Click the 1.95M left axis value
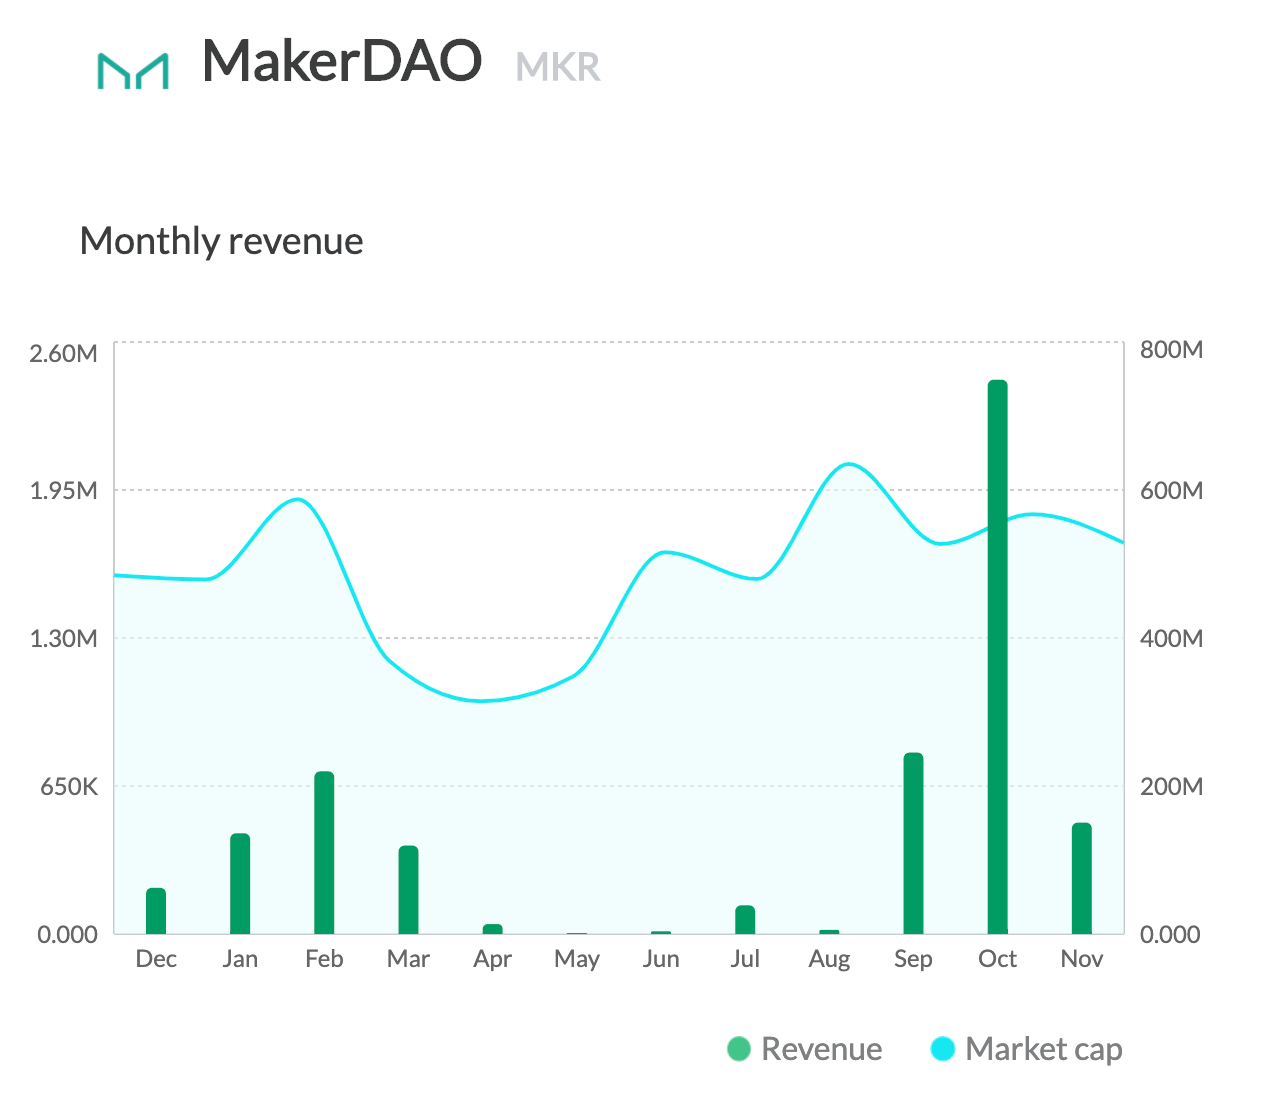This screenshot has width=1278, height=1110. [x=64, y=491]
